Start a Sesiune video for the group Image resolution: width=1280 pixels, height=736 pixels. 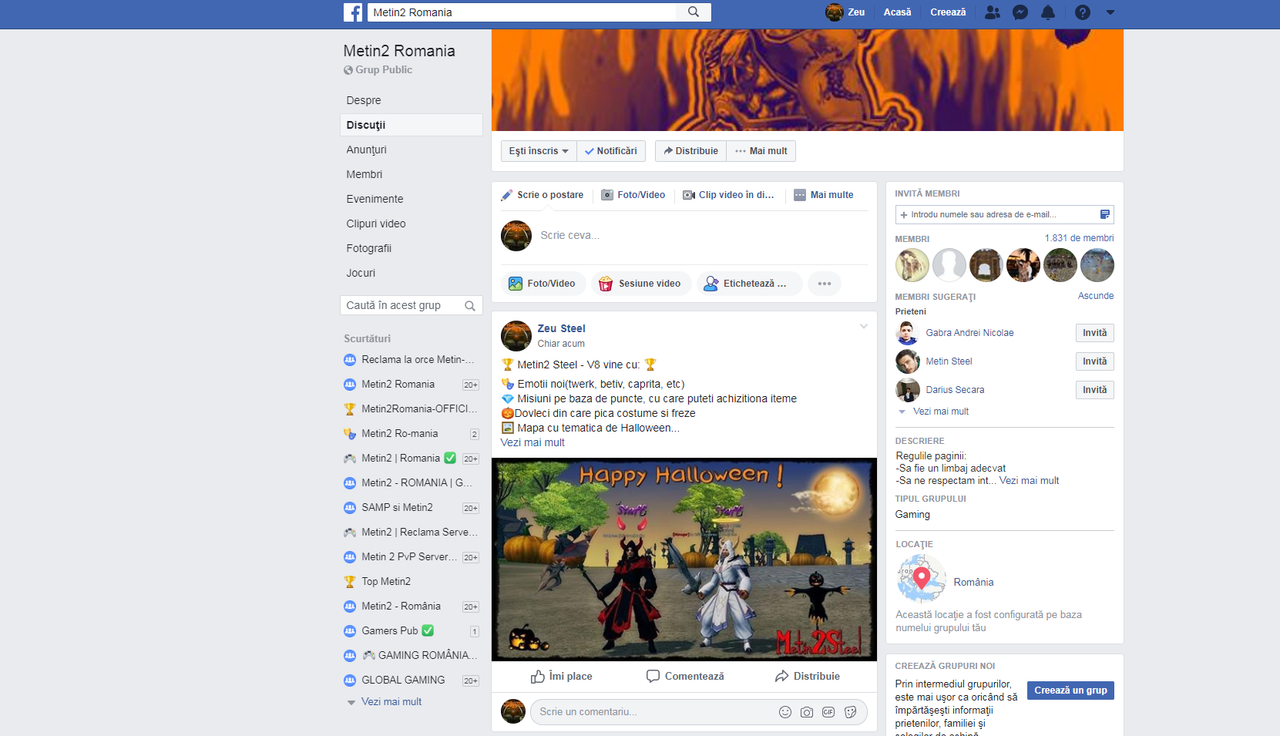coord(640,283)
